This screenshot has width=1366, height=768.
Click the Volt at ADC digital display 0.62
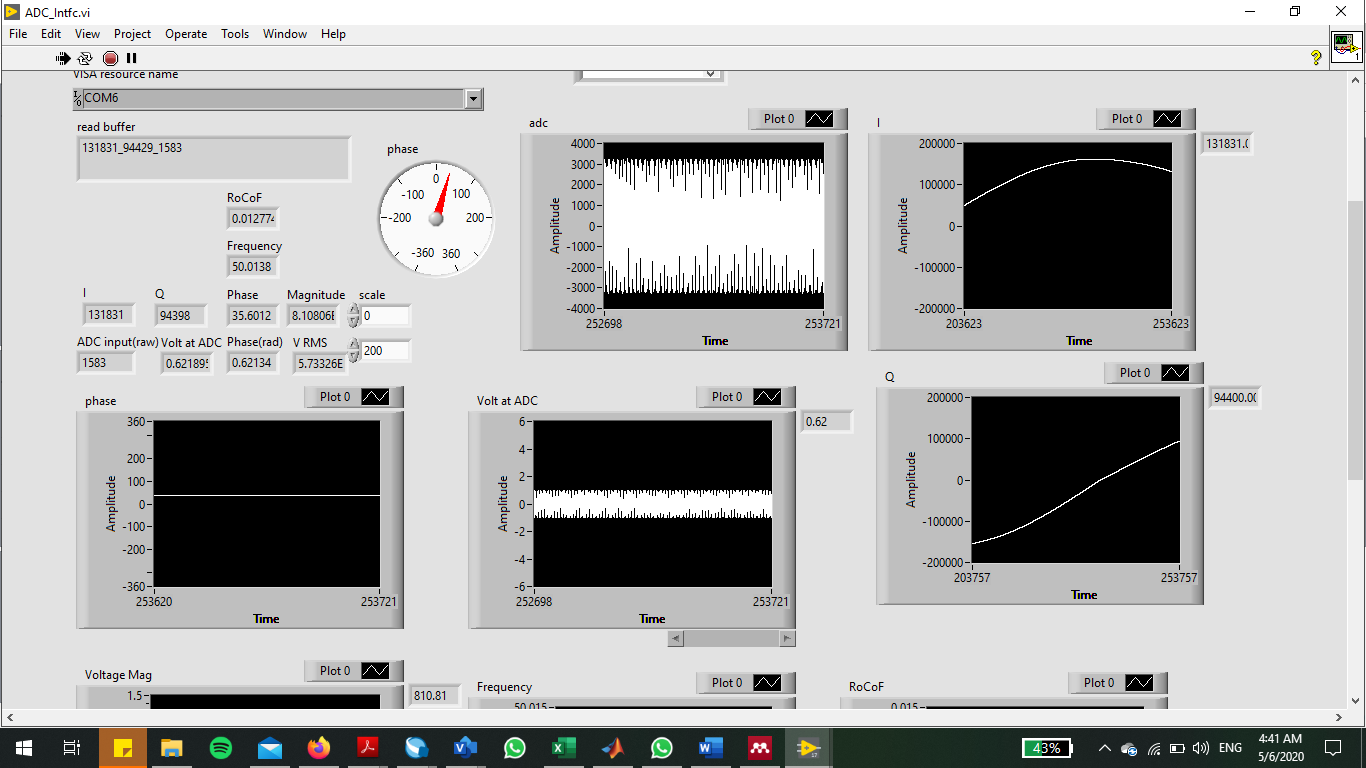click(827, 422)
